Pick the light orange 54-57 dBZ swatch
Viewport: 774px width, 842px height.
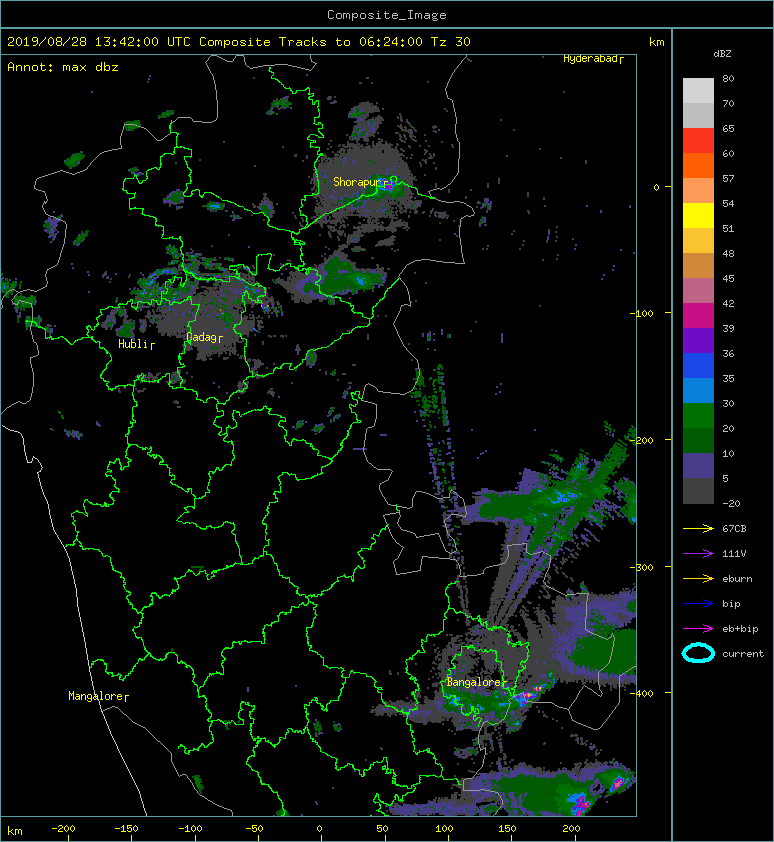coord(698,191)
